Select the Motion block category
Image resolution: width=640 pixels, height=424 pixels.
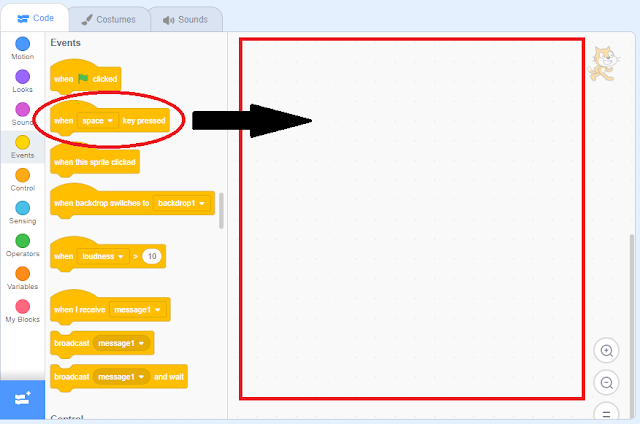(22, 49)
